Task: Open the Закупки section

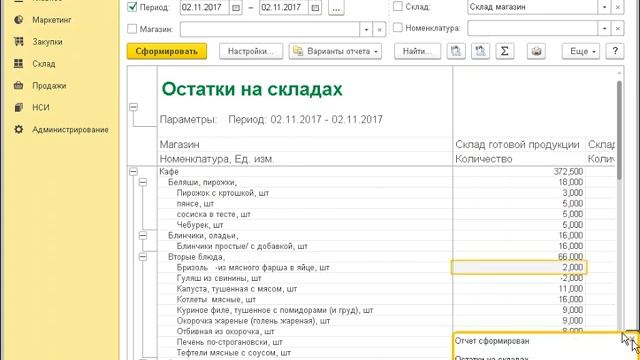Action: 47,42
